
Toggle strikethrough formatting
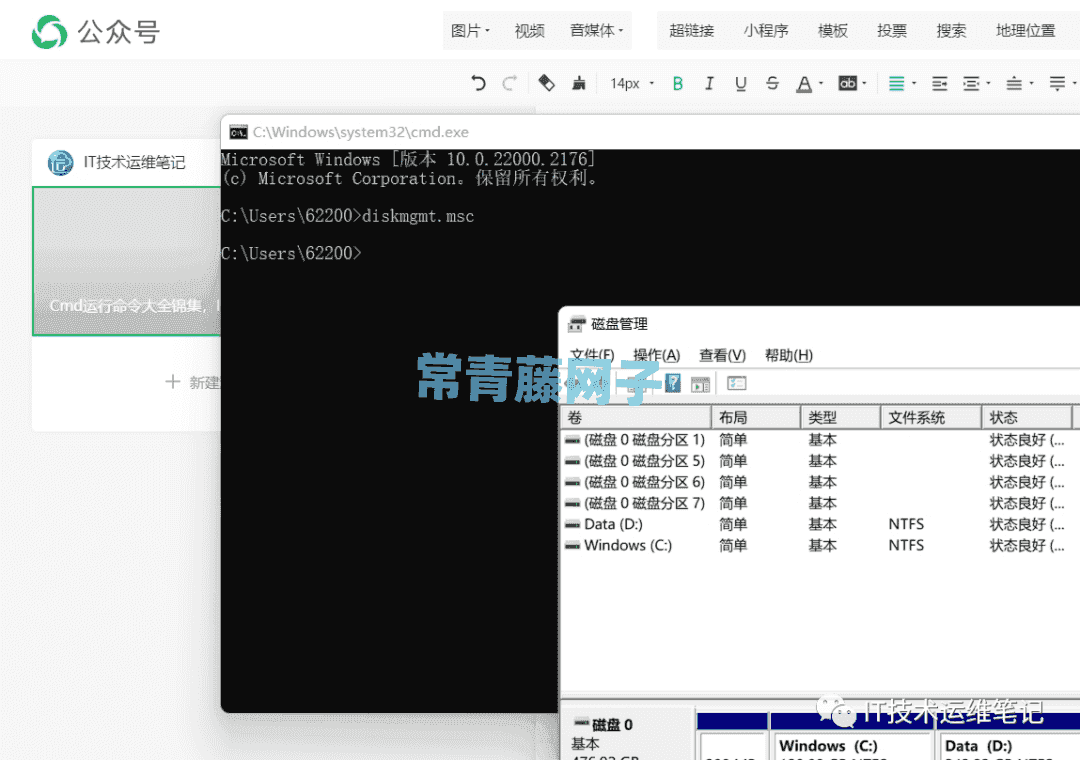pos(772,83)
